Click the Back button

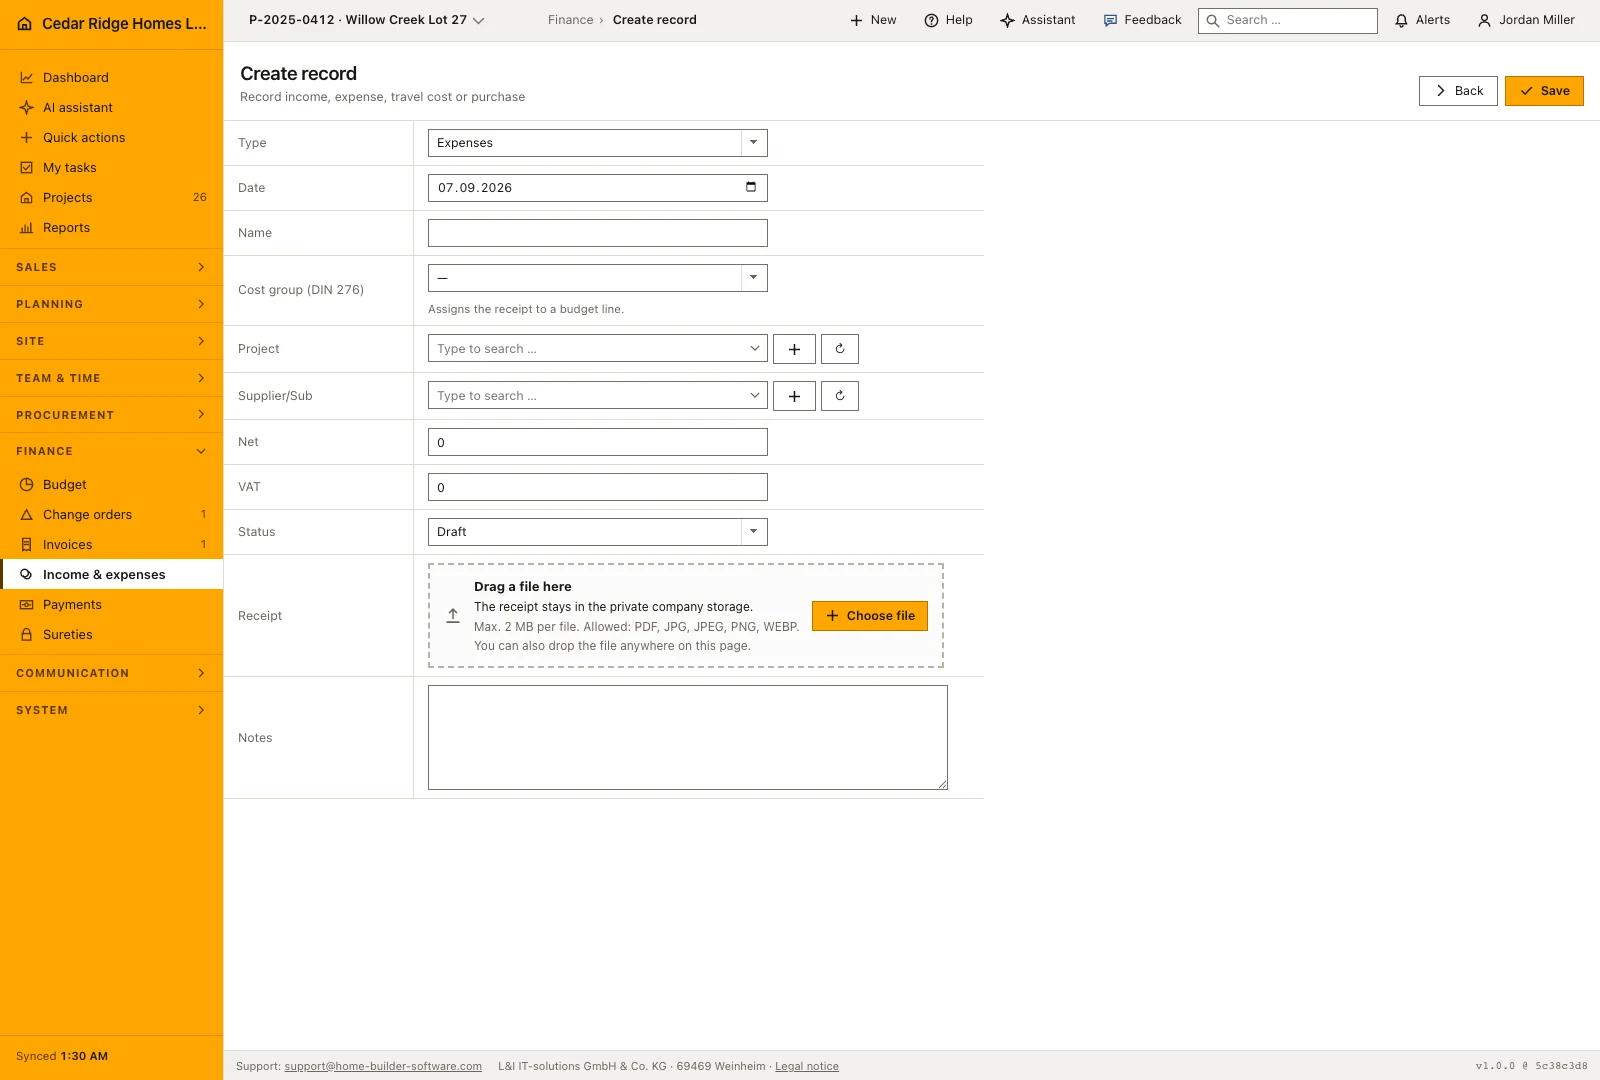1458,91
